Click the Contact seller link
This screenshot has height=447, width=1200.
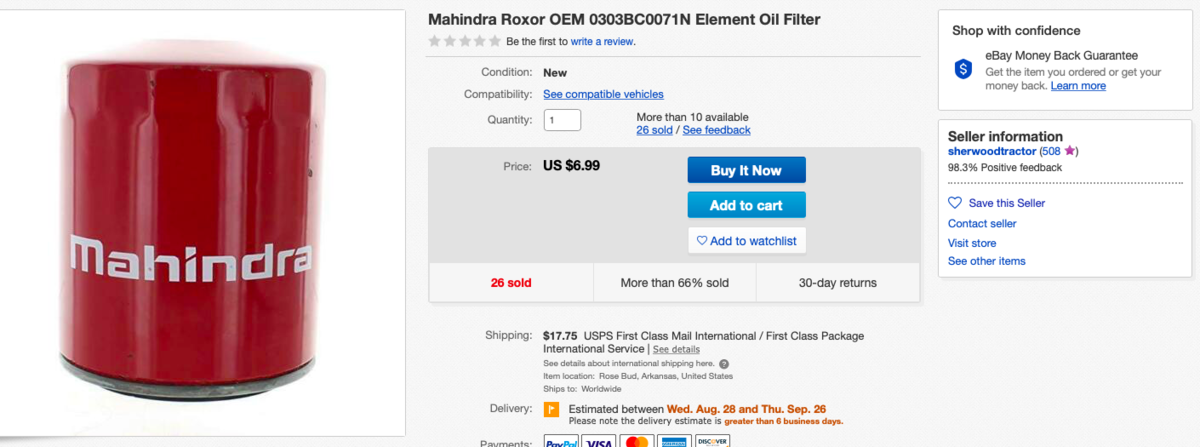tap(982, 224)
